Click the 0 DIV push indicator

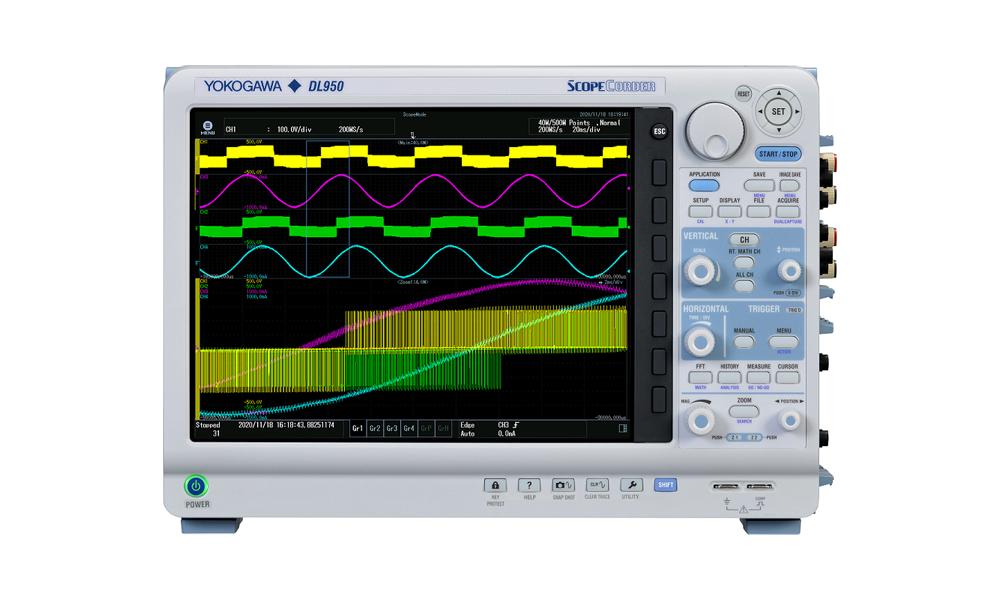792,293
